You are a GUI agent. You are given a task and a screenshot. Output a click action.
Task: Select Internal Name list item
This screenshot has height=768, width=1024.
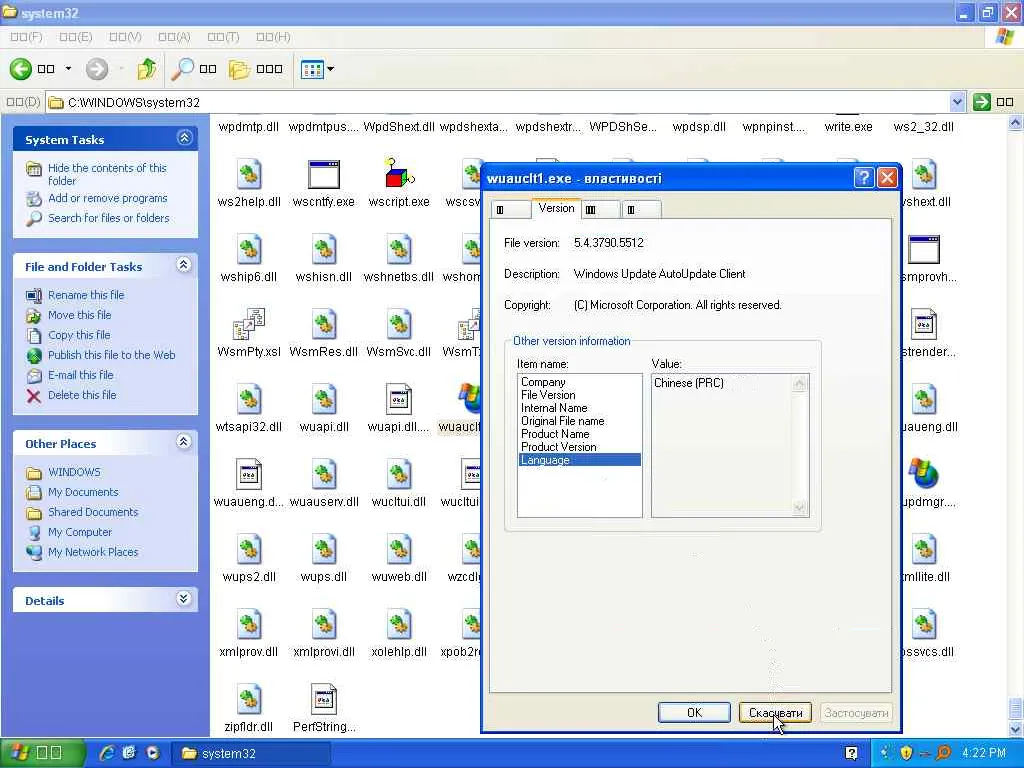point(579,408)
